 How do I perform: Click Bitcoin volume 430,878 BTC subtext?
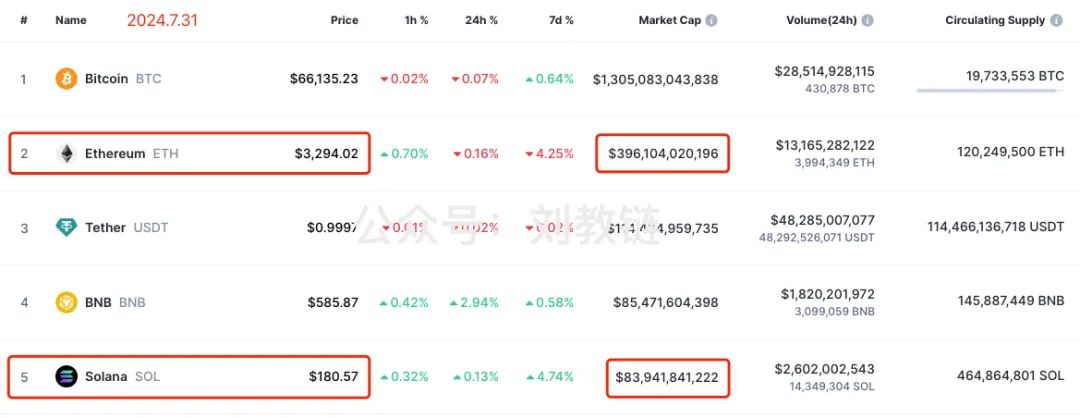click(x=840, y=89)
